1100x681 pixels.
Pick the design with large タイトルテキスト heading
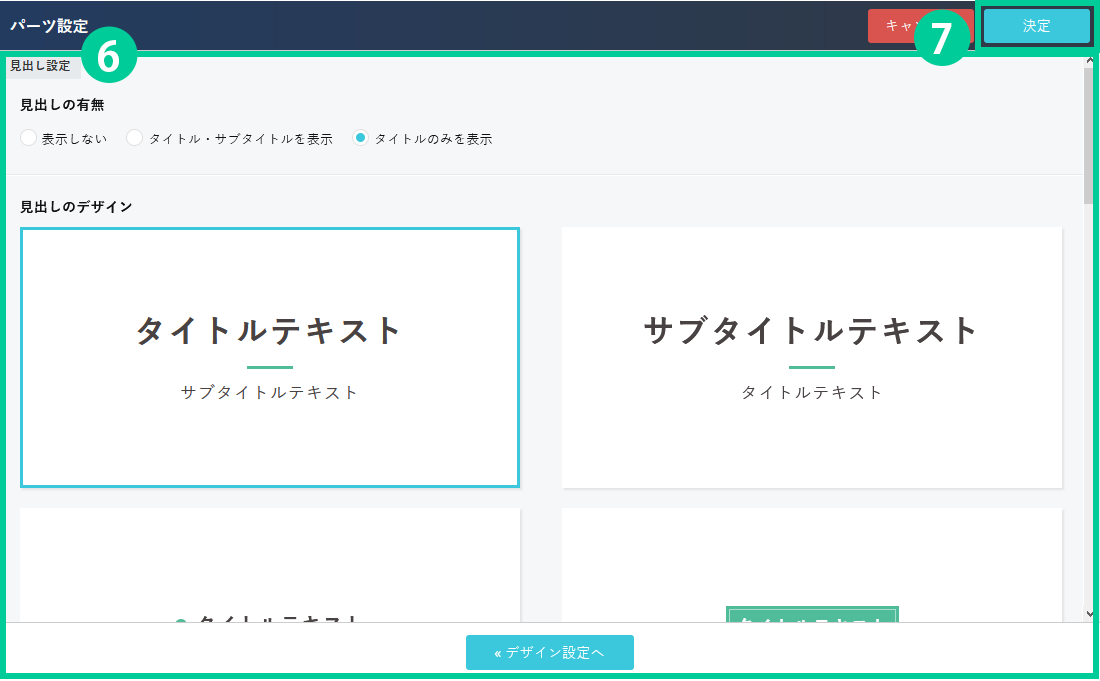270,357
